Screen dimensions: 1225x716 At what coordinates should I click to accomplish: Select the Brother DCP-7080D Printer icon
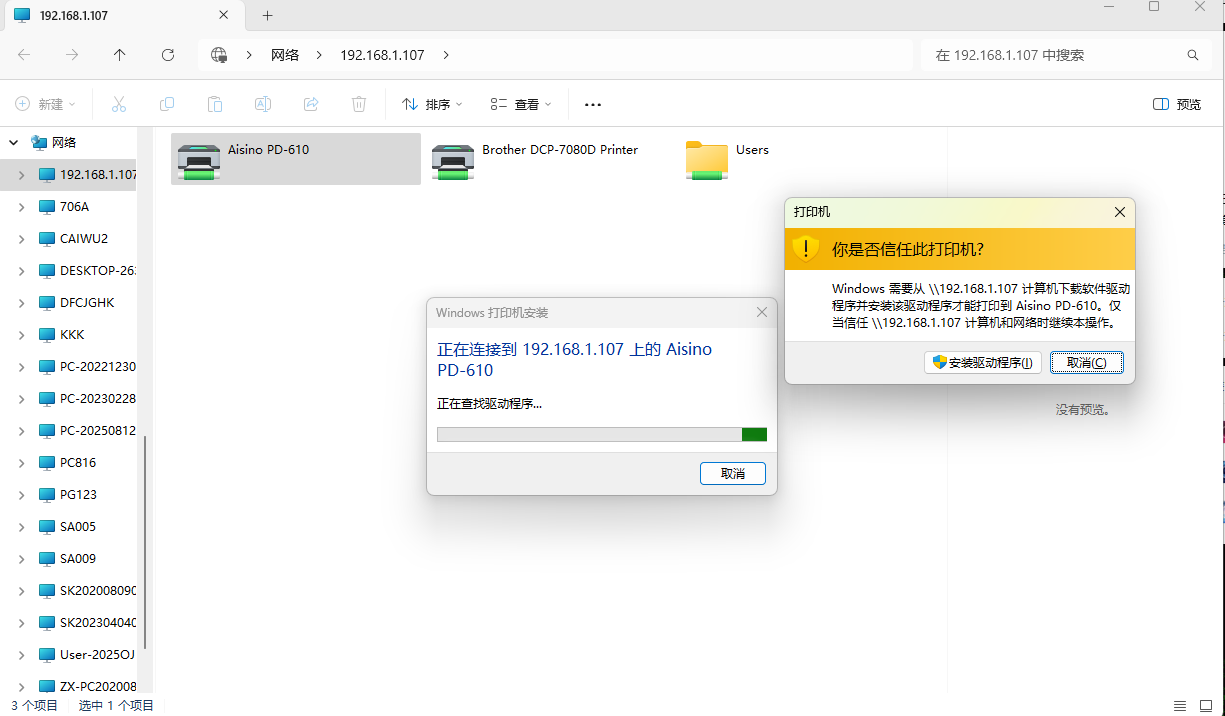453,160
